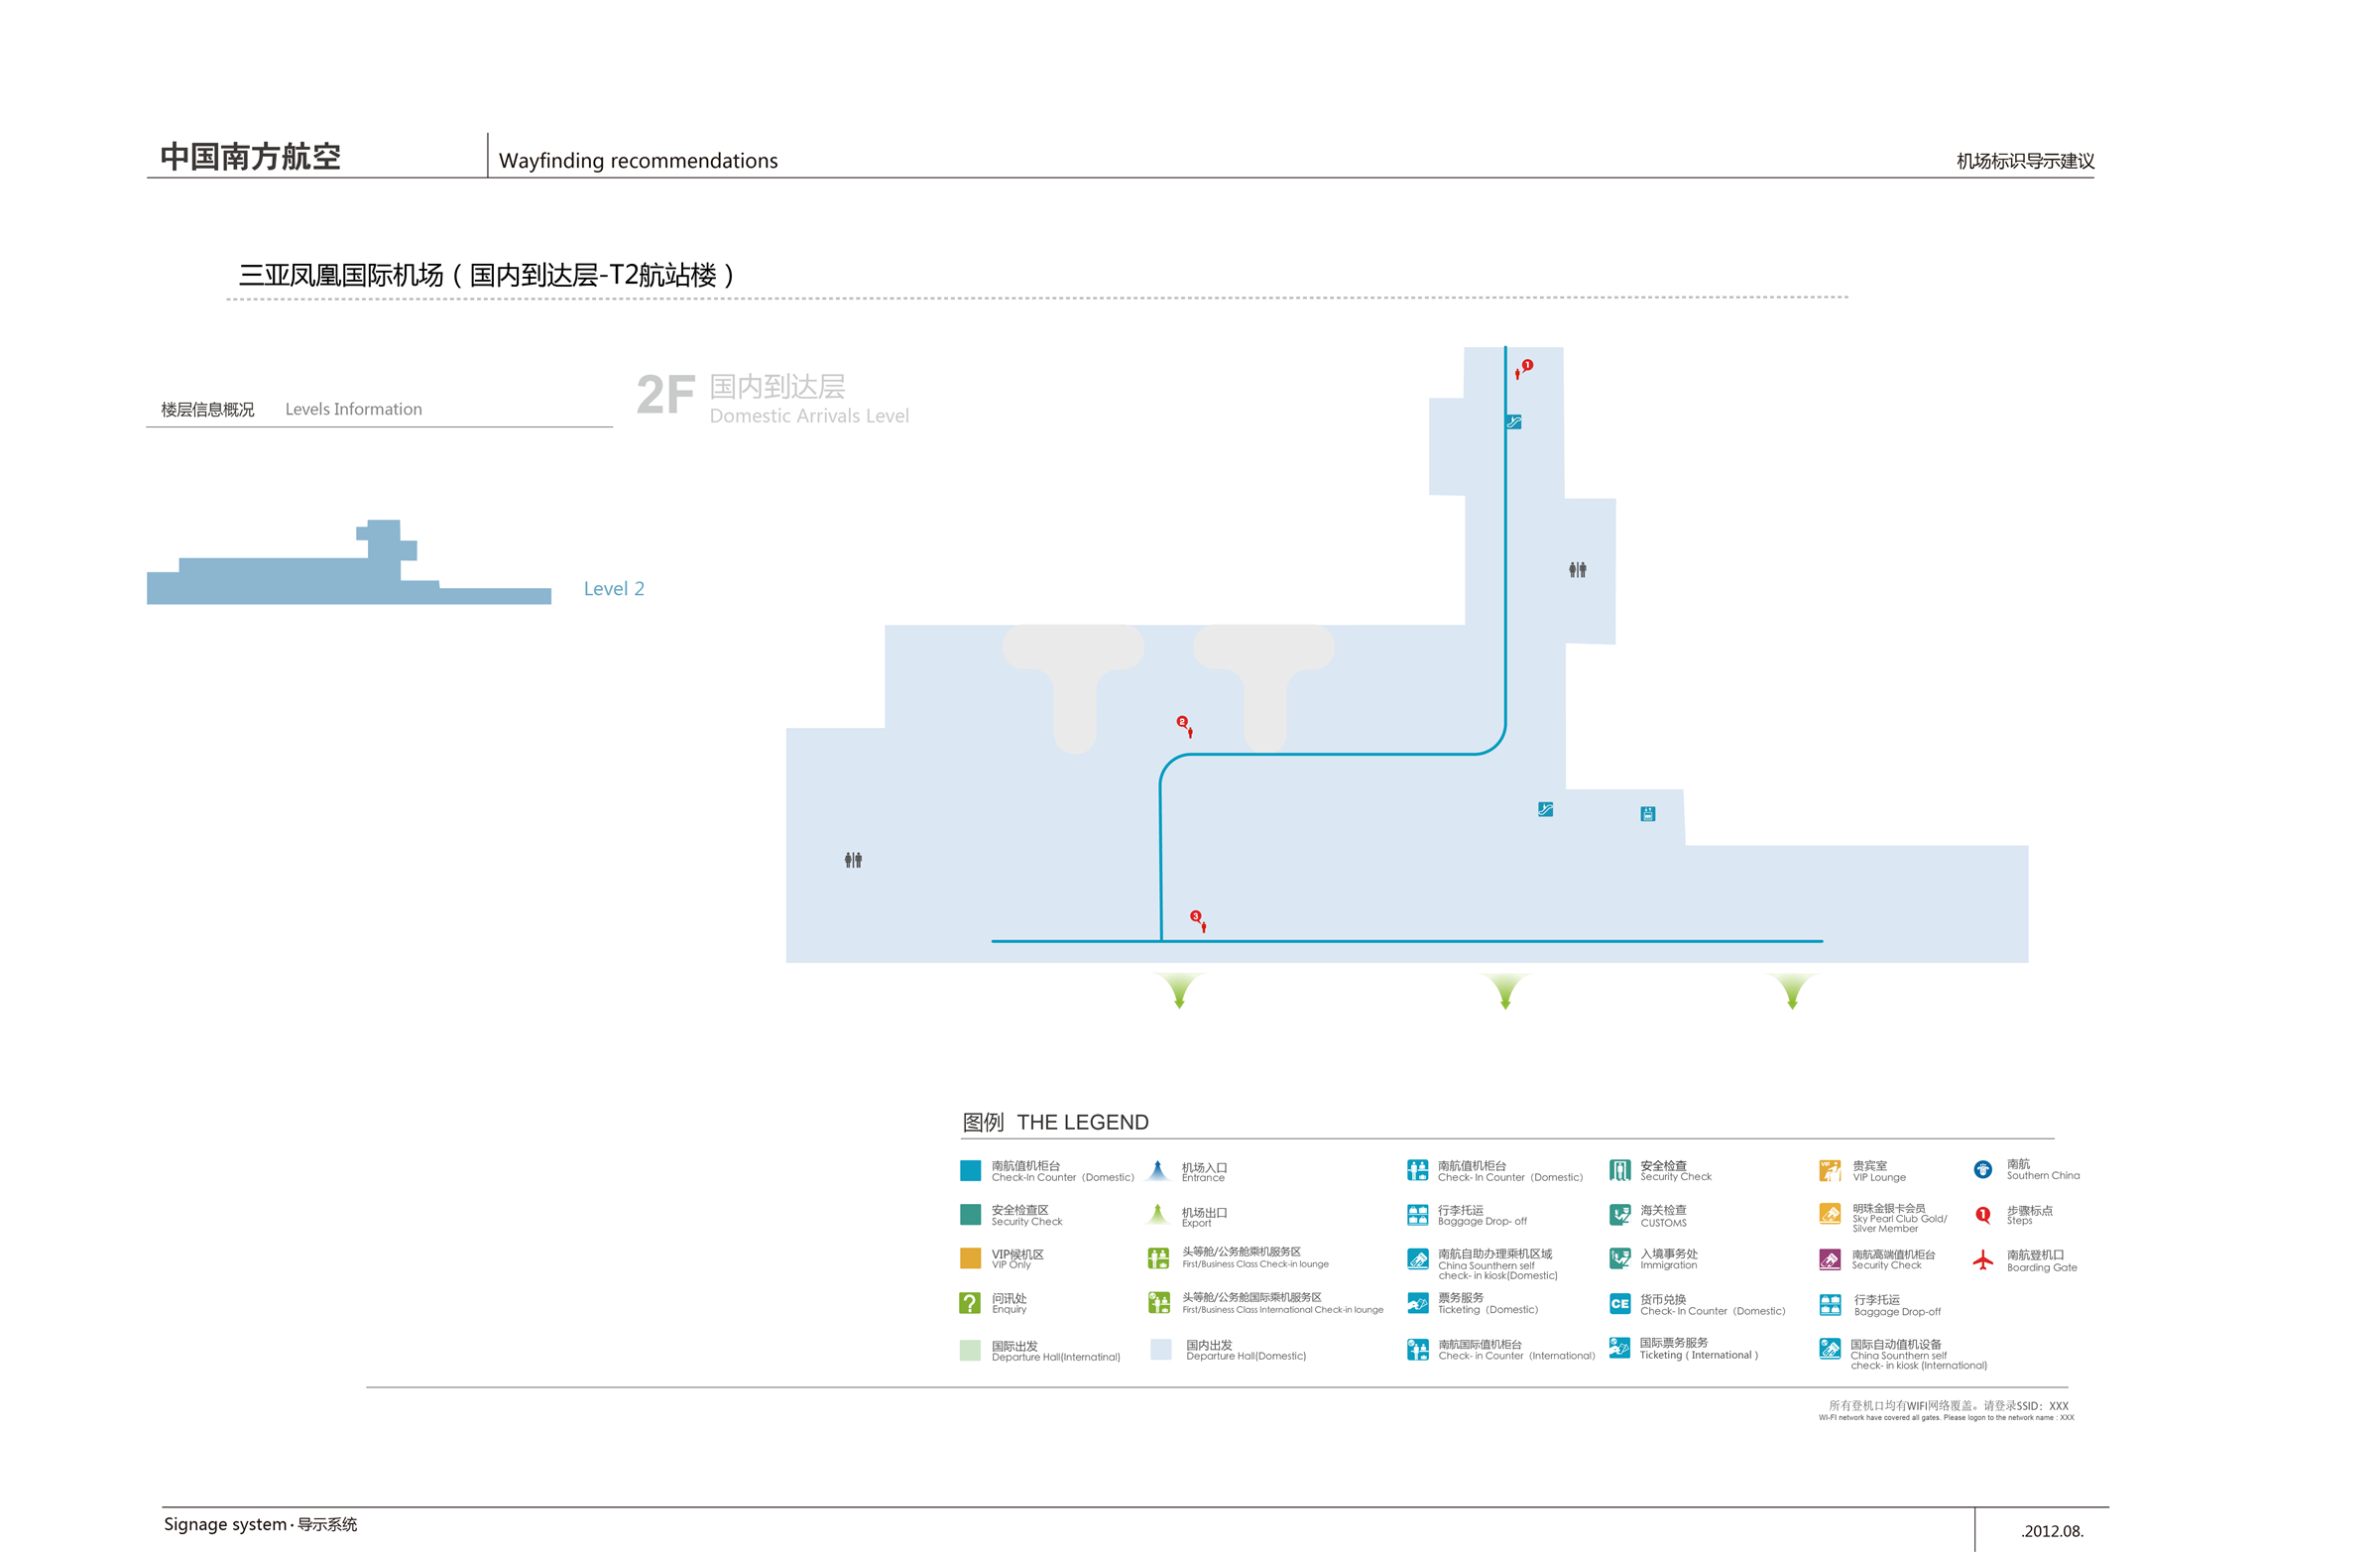Click the small blue icon right of lower escalator

1648,814
